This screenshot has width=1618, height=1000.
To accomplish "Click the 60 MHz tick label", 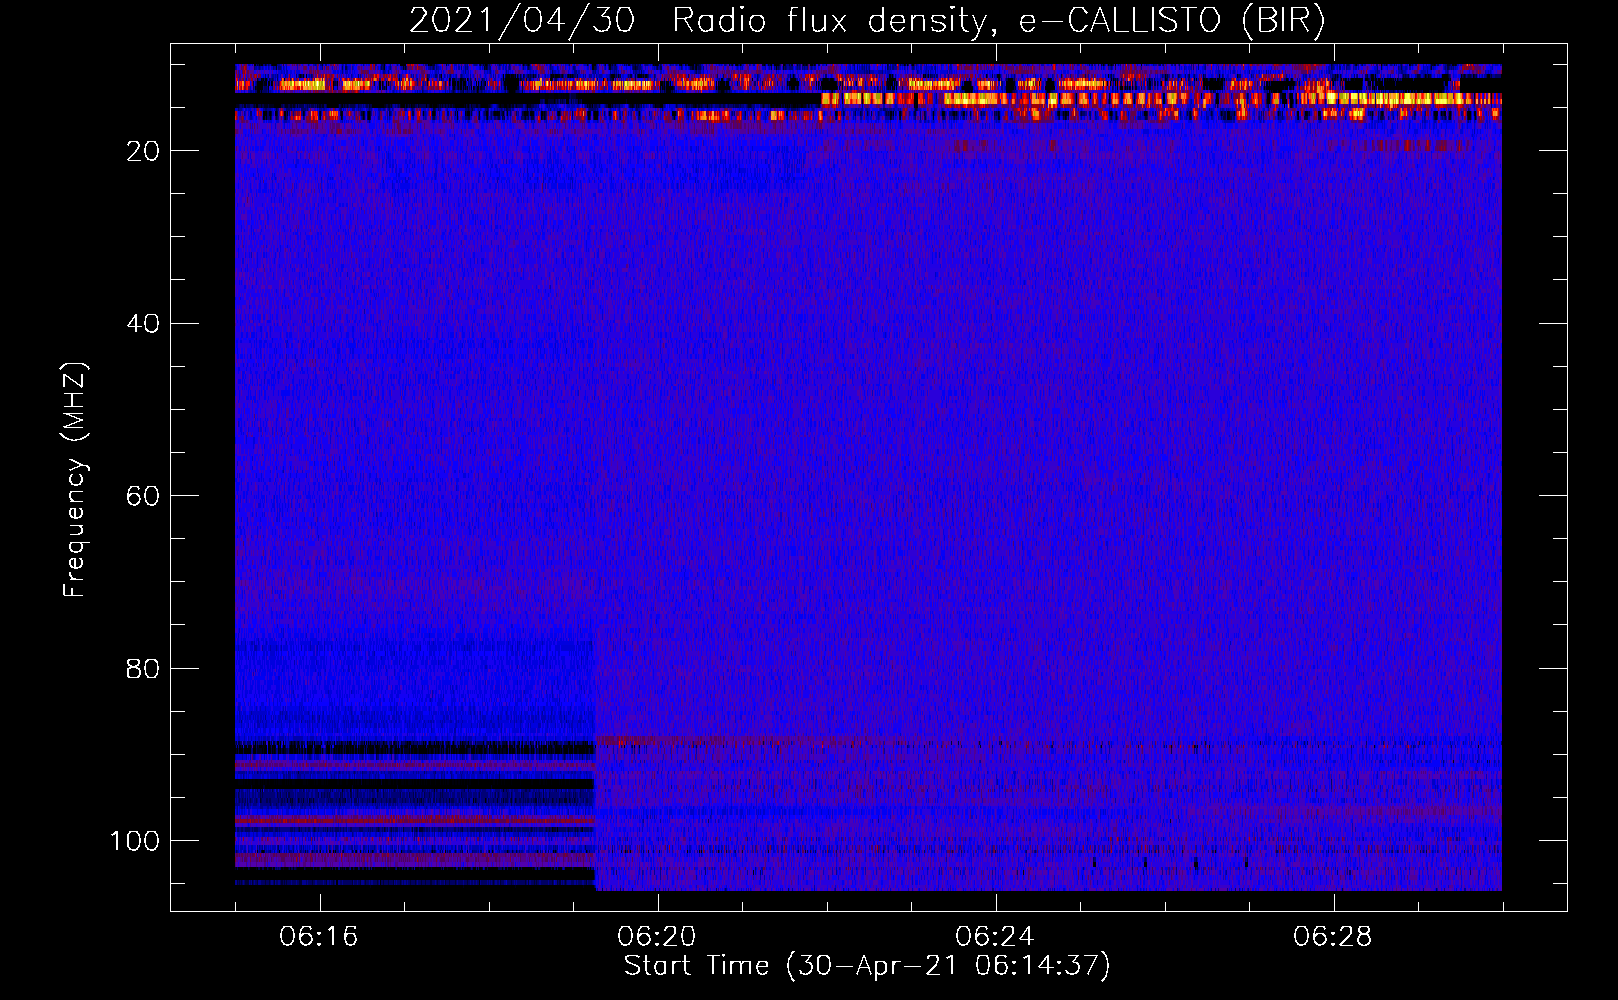I will (144, 496).
